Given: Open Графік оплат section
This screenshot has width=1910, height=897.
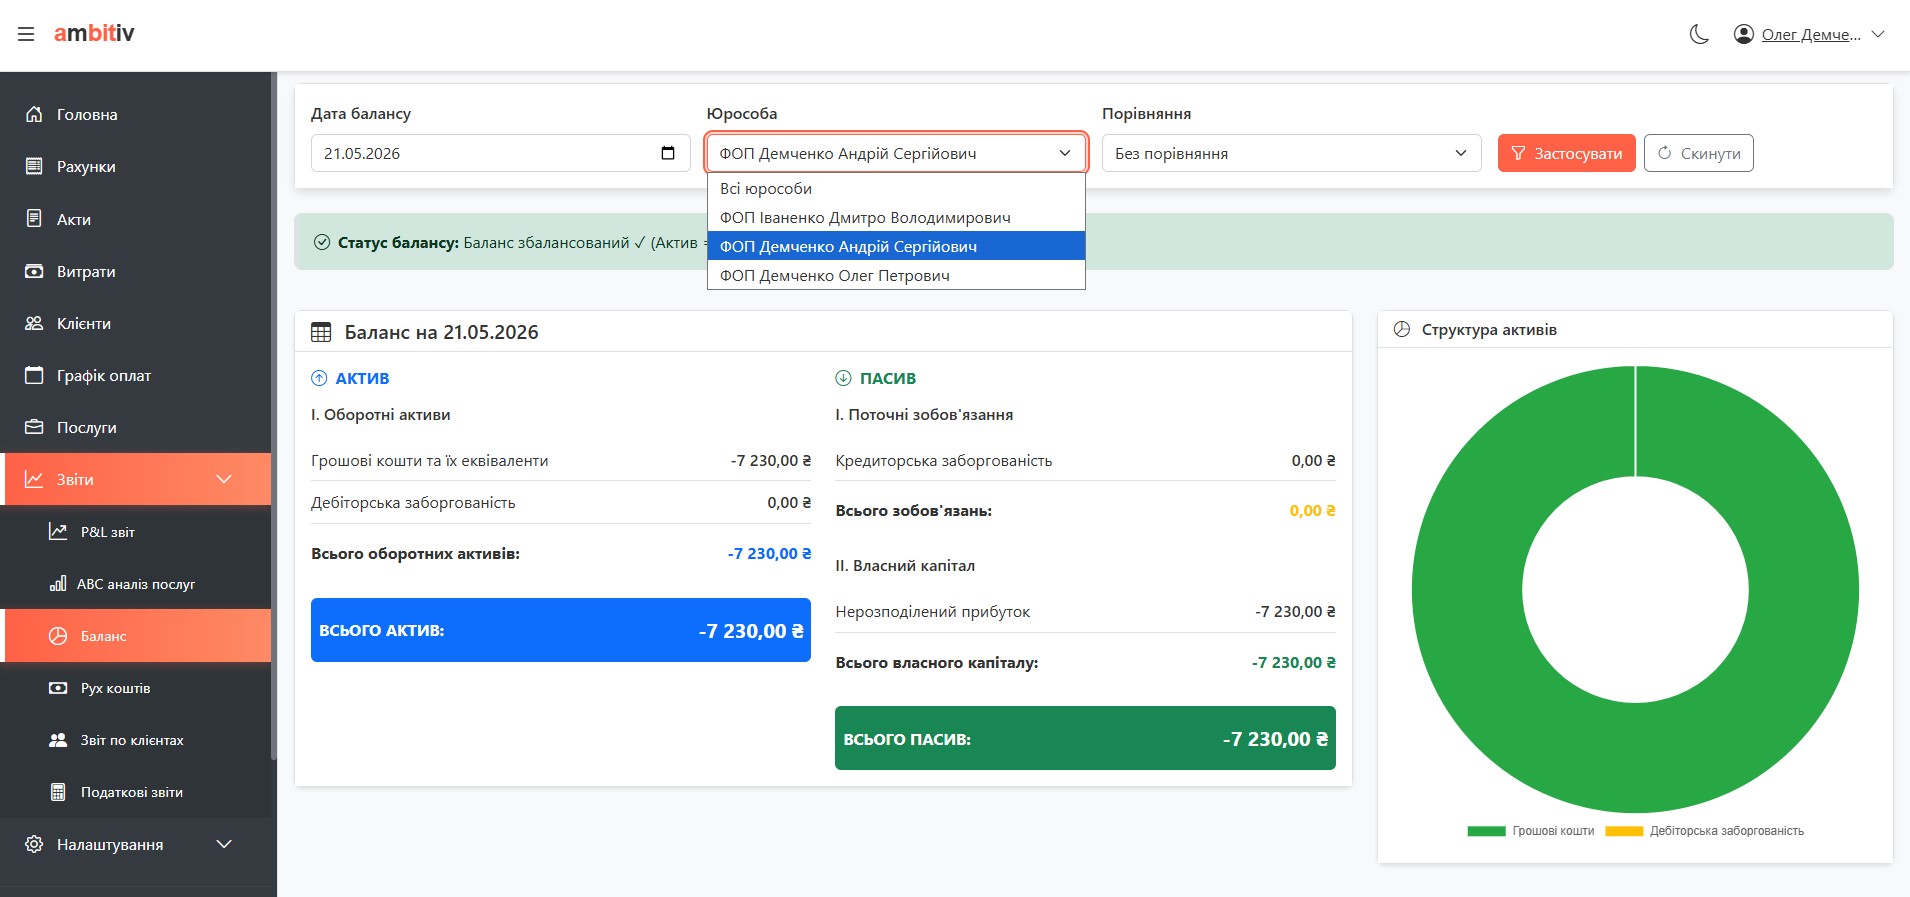Looking at the screenshot, I should pyautogui.click(x=136, y=375).
